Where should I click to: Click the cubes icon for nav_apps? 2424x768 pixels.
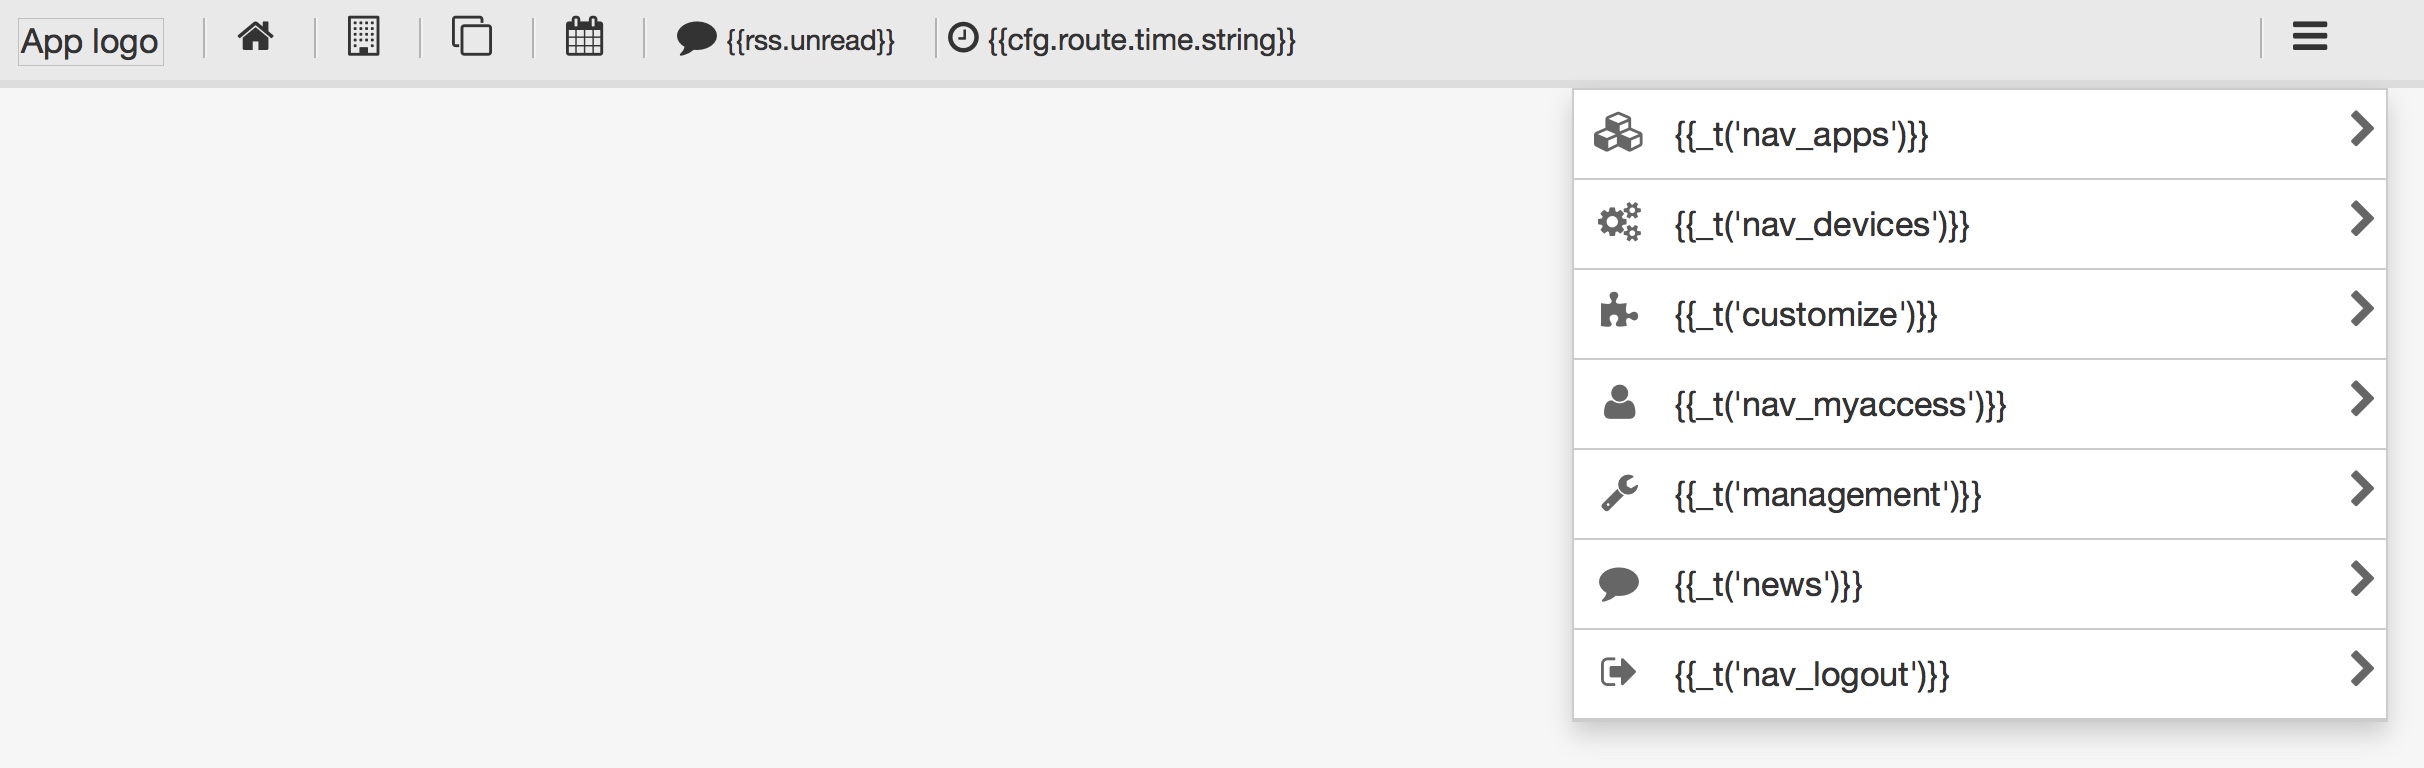(x=1618, y=133)
